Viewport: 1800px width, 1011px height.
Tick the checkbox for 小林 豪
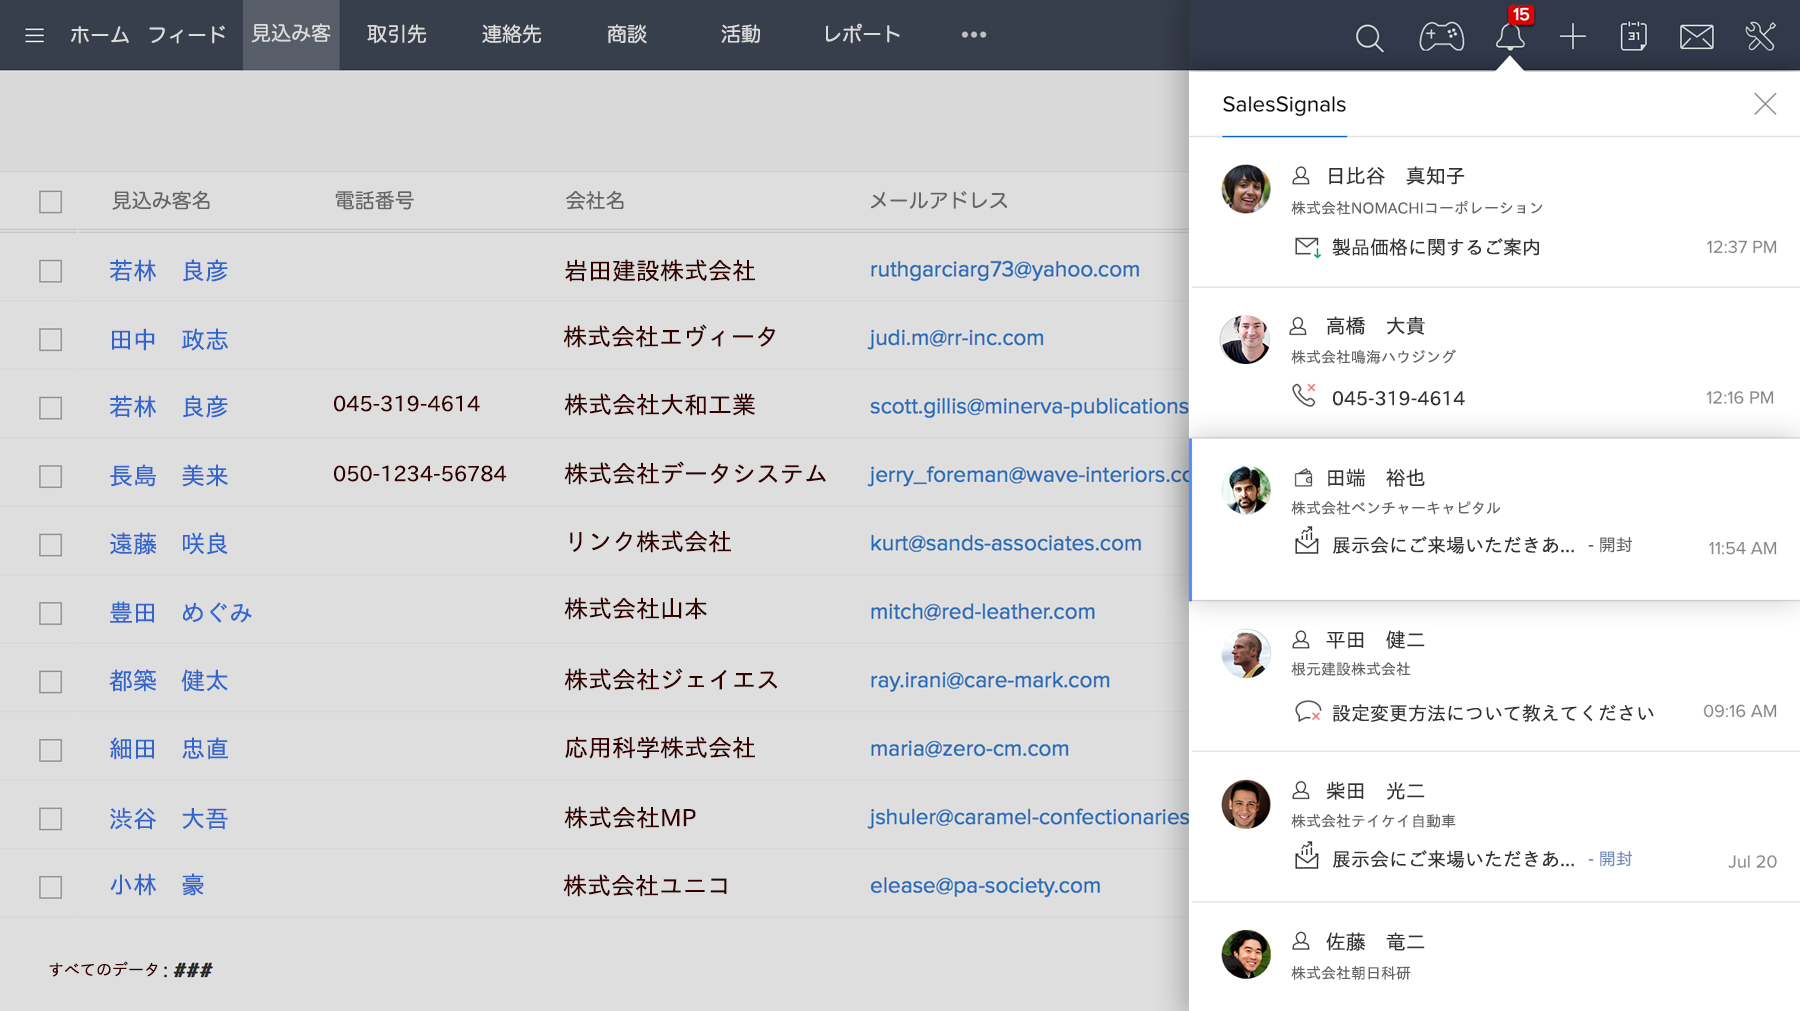click(51, 887)
